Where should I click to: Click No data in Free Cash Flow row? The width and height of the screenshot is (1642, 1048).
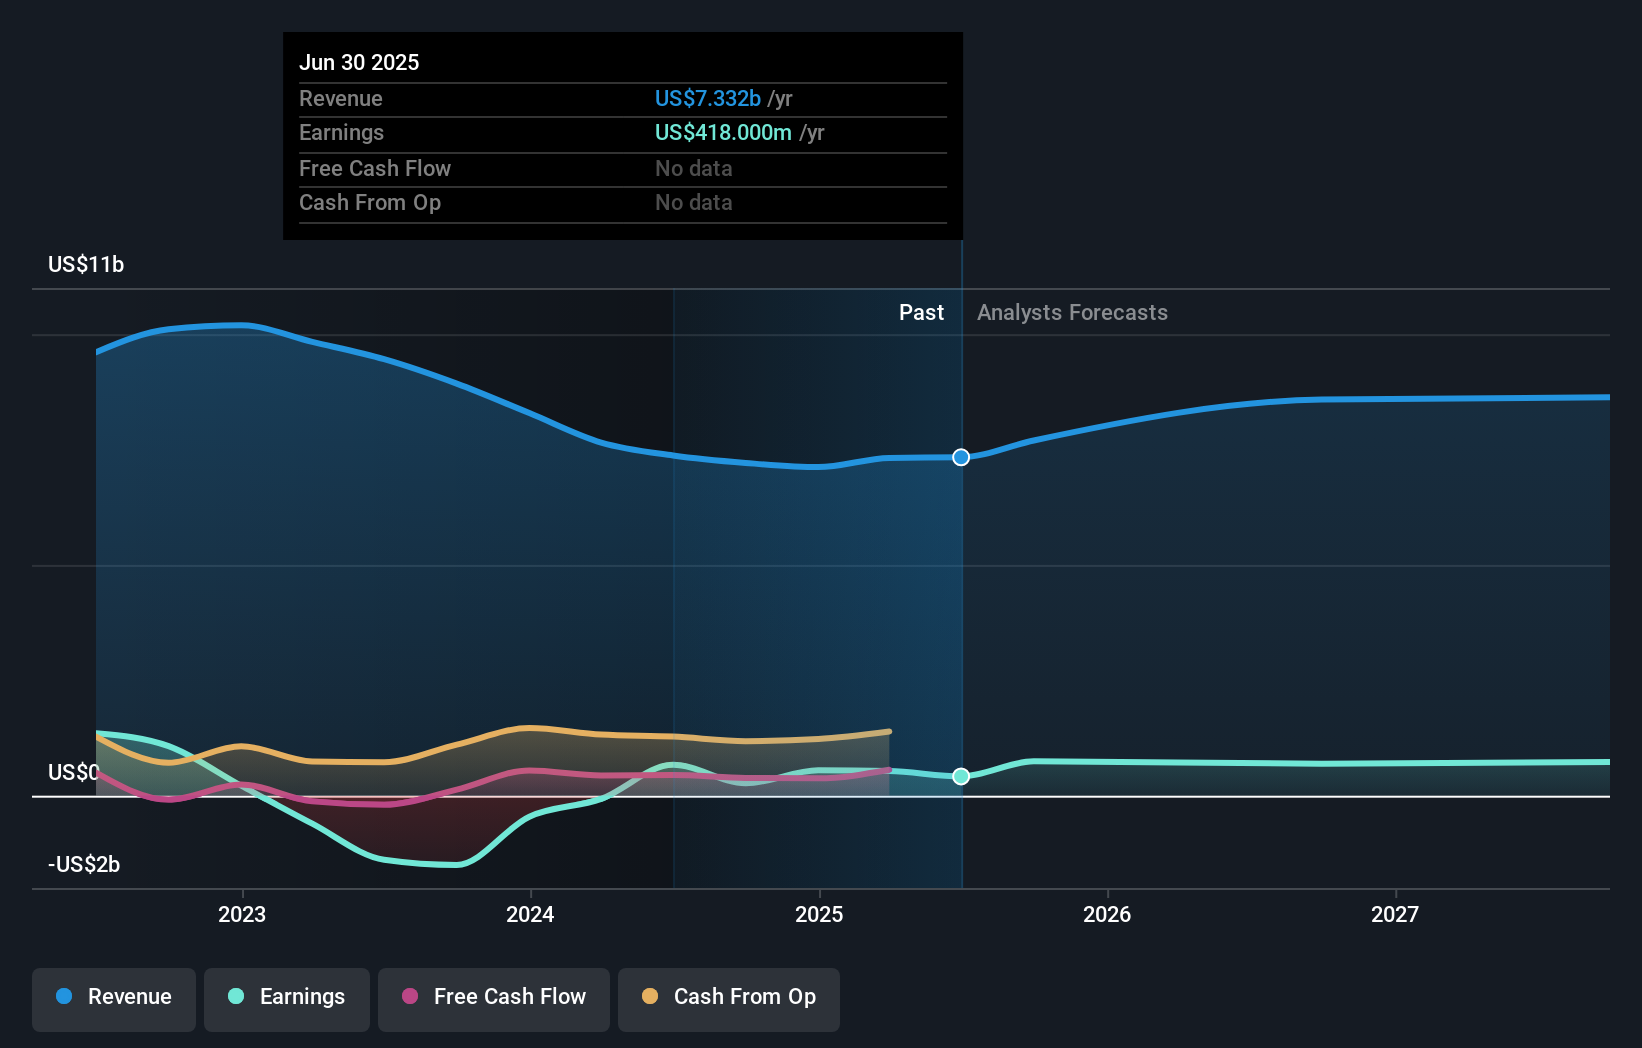click(x=694, y=168)
